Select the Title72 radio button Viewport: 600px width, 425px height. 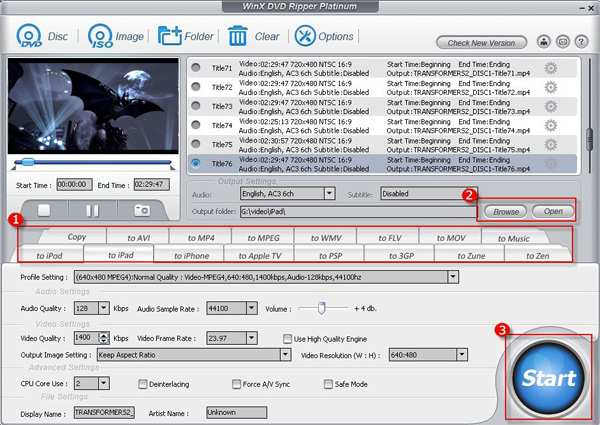coord(196,87)
